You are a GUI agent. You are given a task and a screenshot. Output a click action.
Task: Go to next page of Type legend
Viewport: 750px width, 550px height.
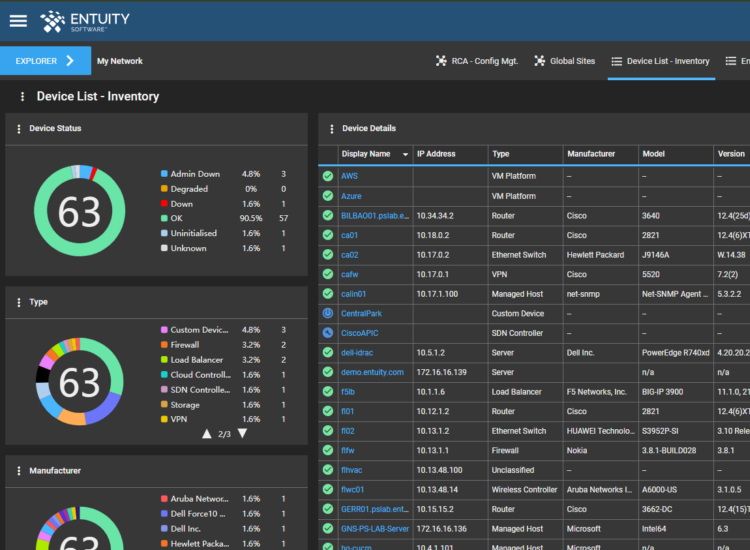coord(243,433)
